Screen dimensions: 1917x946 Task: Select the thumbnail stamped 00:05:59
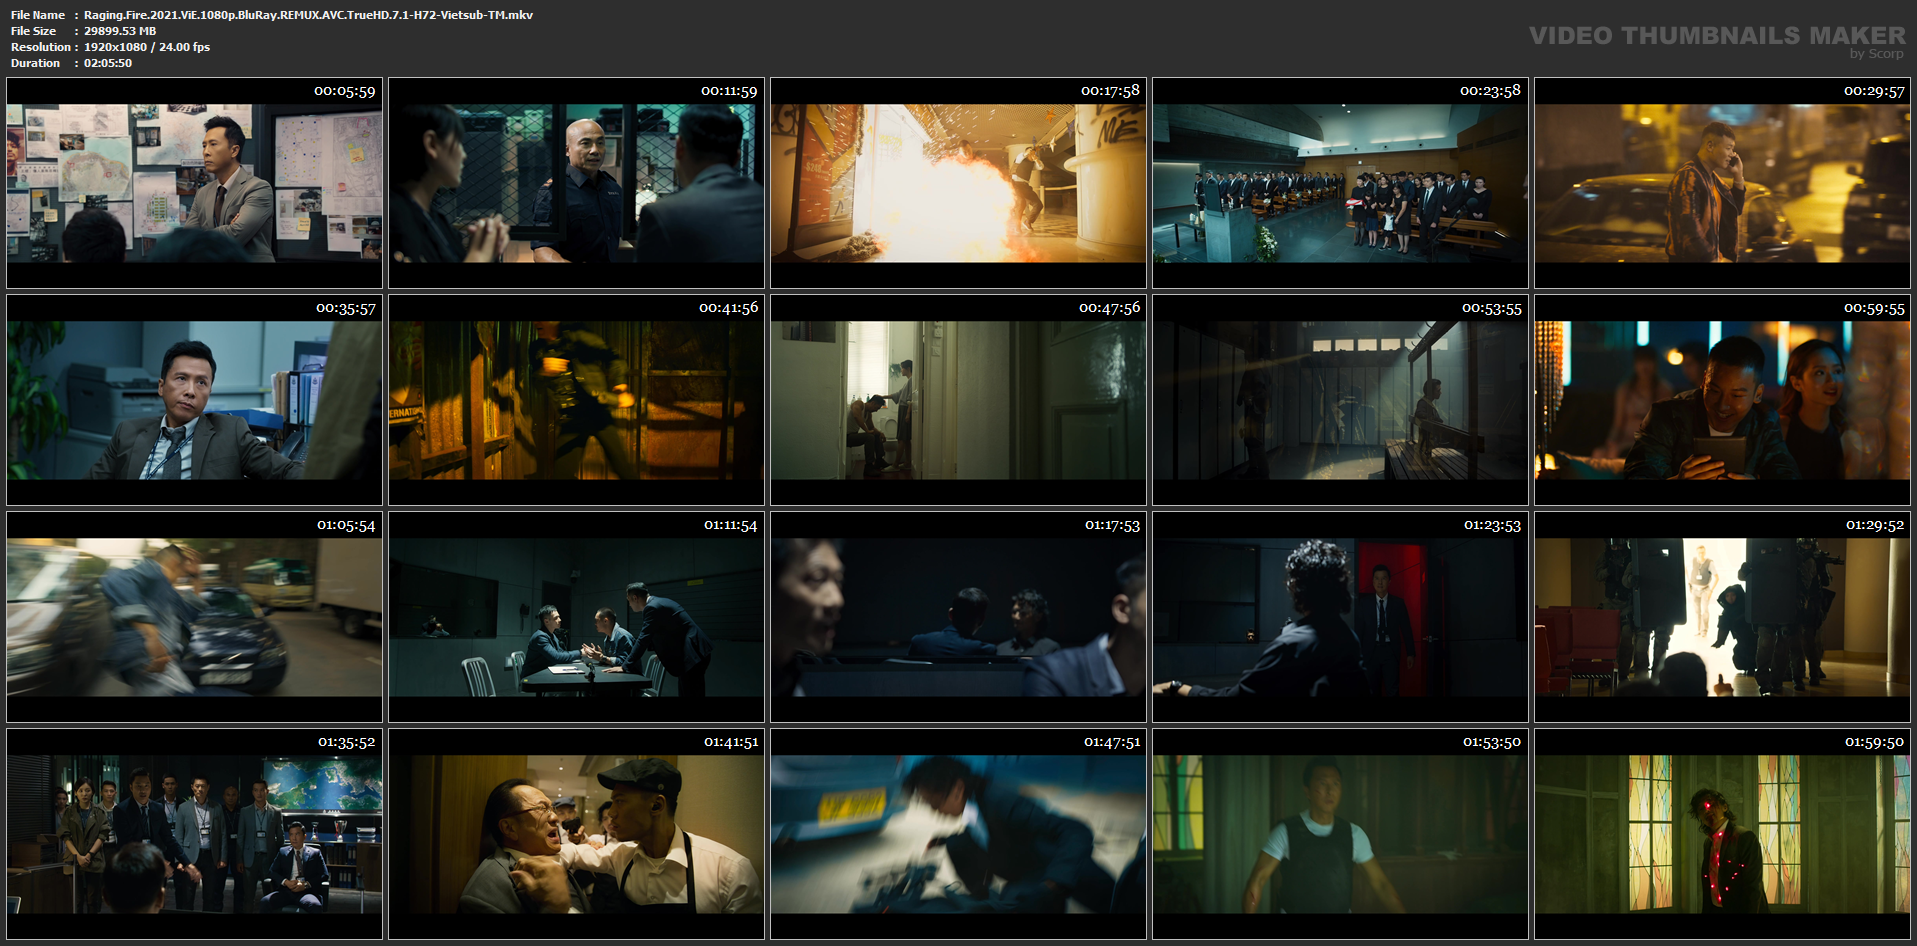pos(194,183)
